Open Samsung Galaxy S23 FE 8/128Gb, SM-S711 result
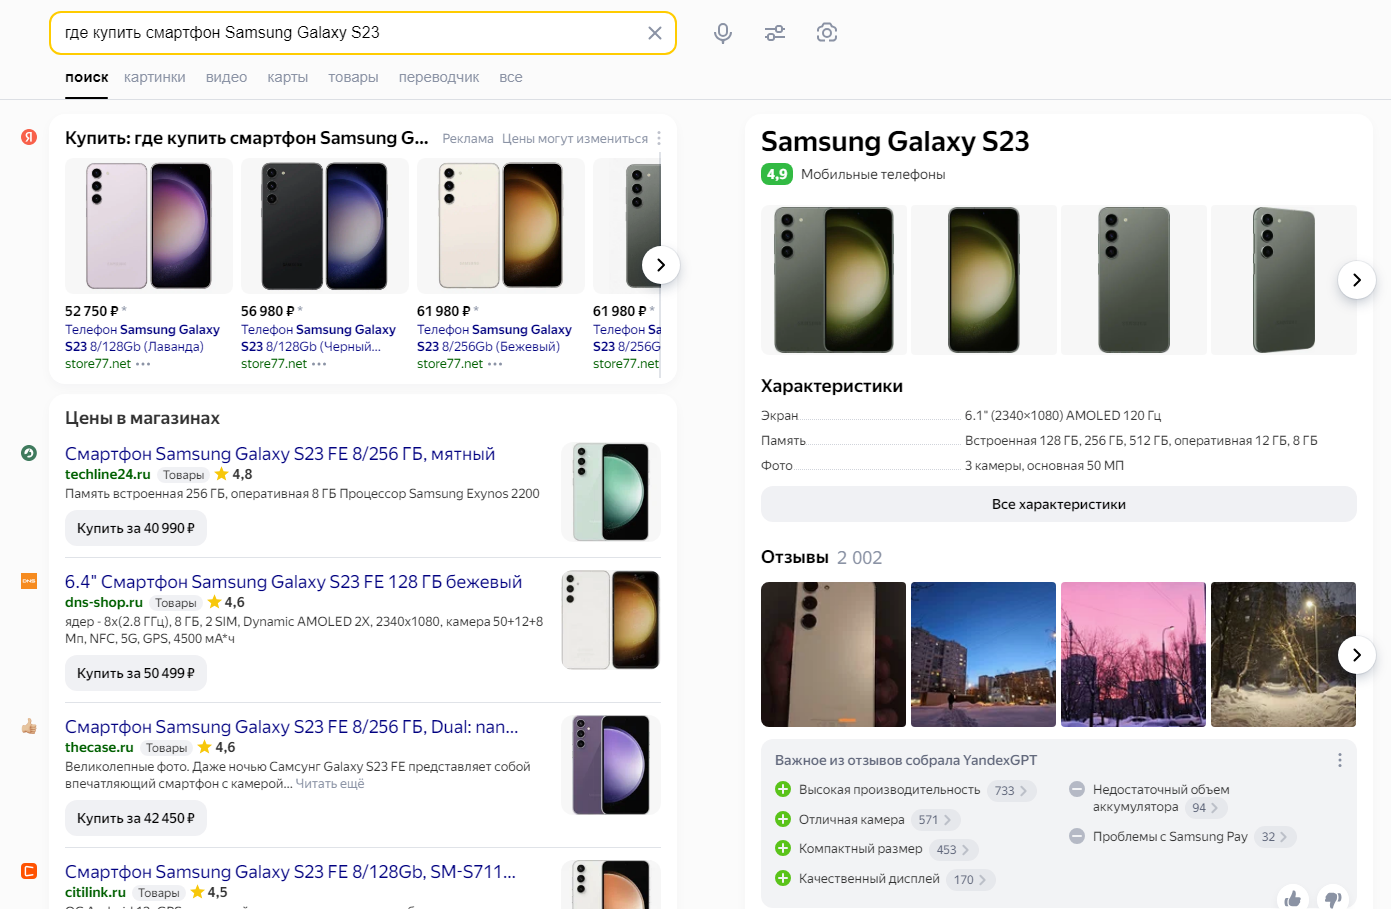This screenshot has width=1391, height=909. (290, 872)
